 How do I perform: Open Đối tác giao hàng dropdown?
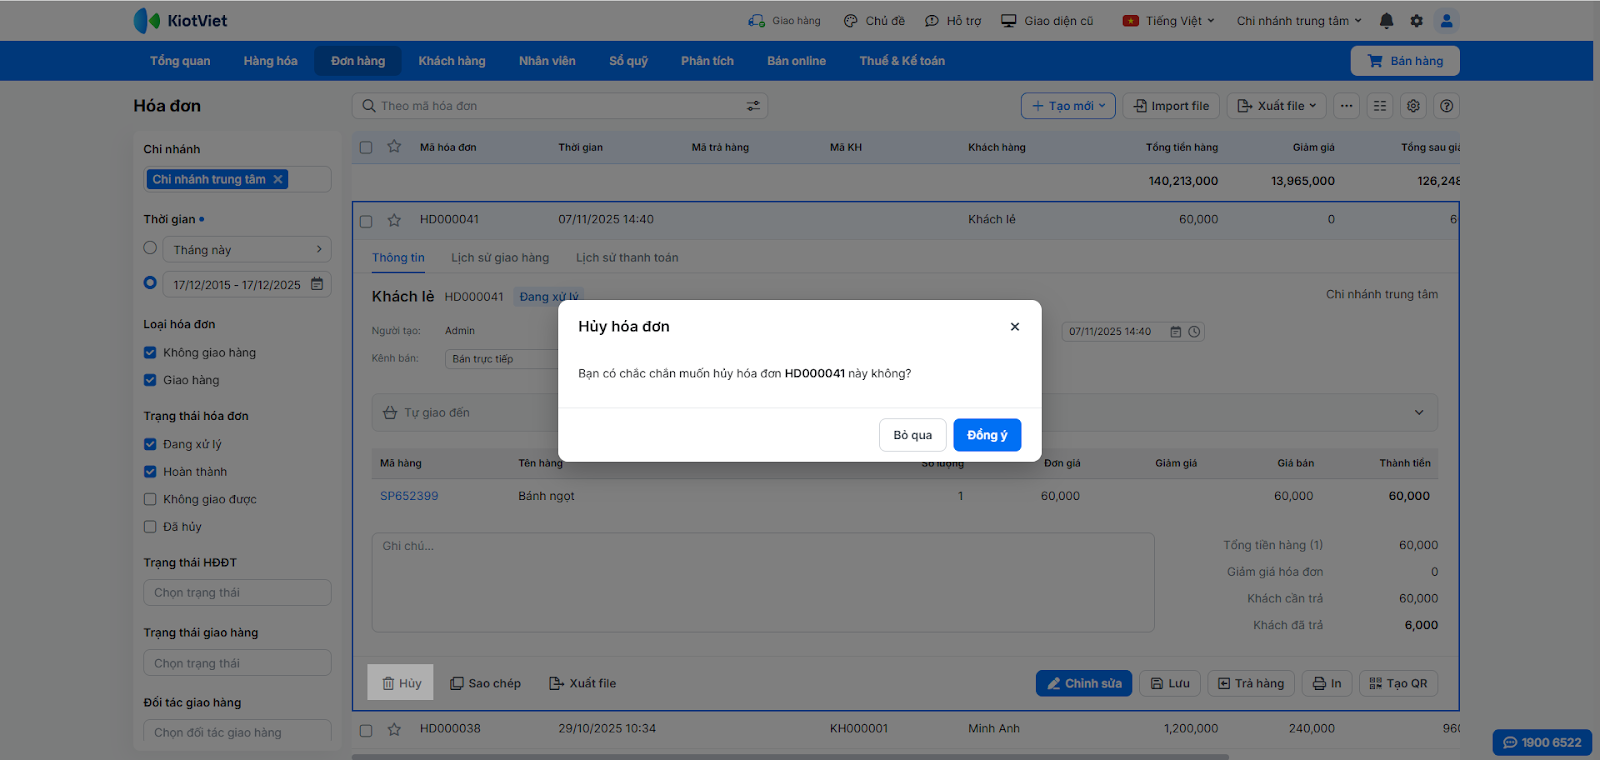(x=237, y=733)
